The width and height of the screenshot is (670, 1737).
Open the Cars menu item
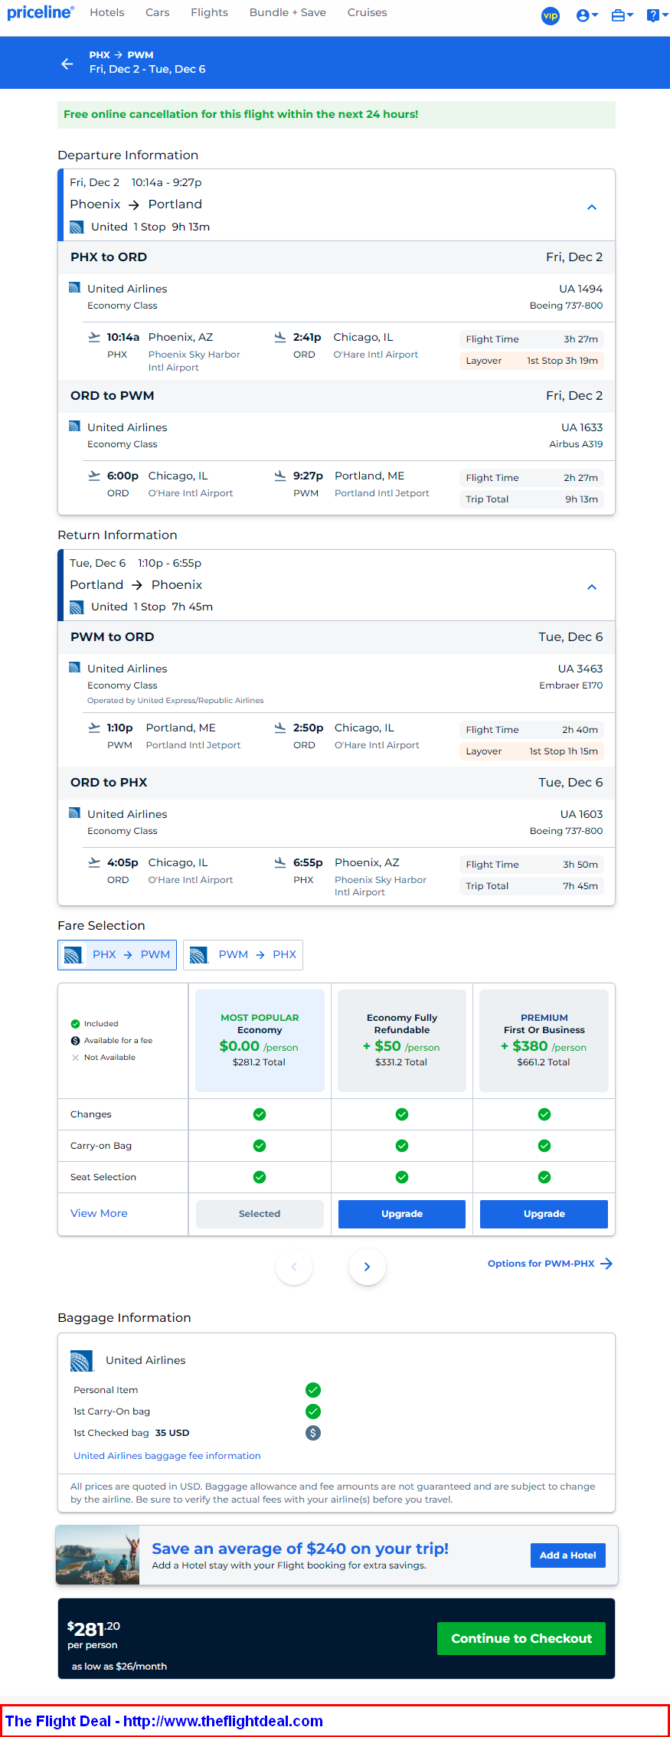(157, 13)
